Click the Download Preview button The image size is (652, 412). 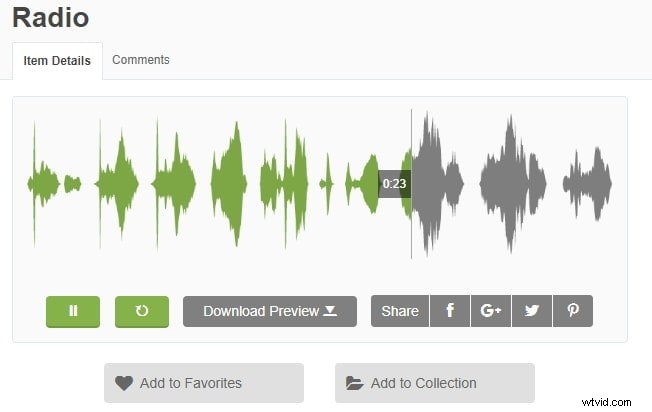pos(270,311)
